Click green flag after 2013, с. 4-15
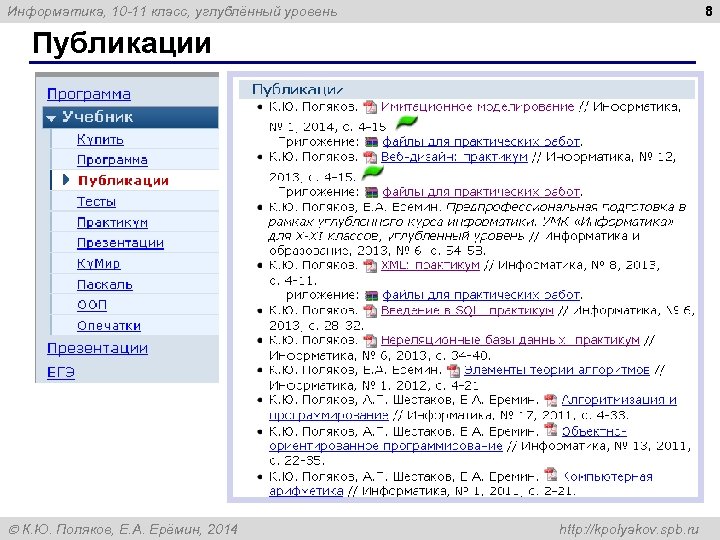The image size is (720, 540). point(372,173)
